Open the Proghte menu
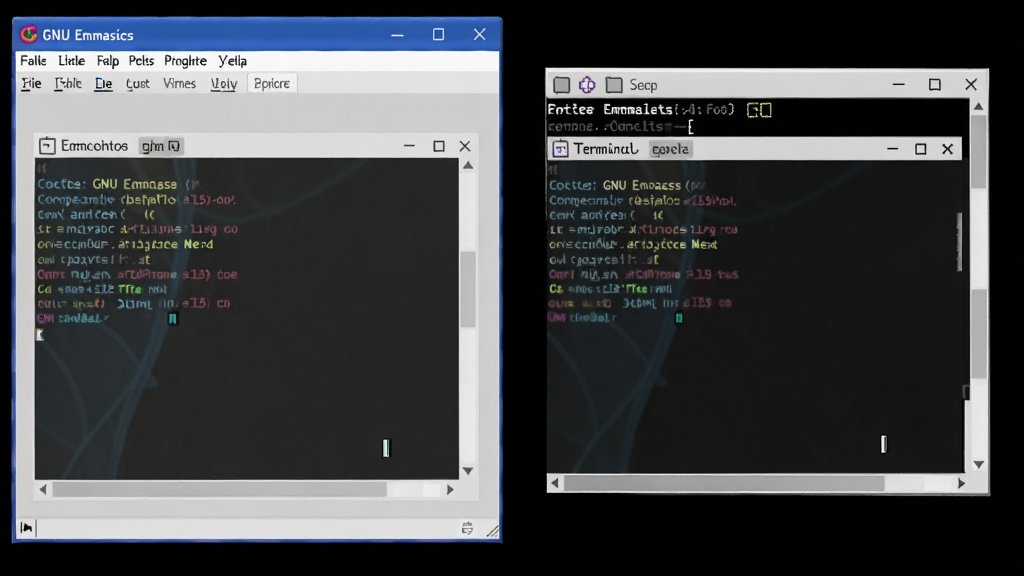The height and width of the screenshot is (576, 1024). pyautogui.click(x=185, y=61)
